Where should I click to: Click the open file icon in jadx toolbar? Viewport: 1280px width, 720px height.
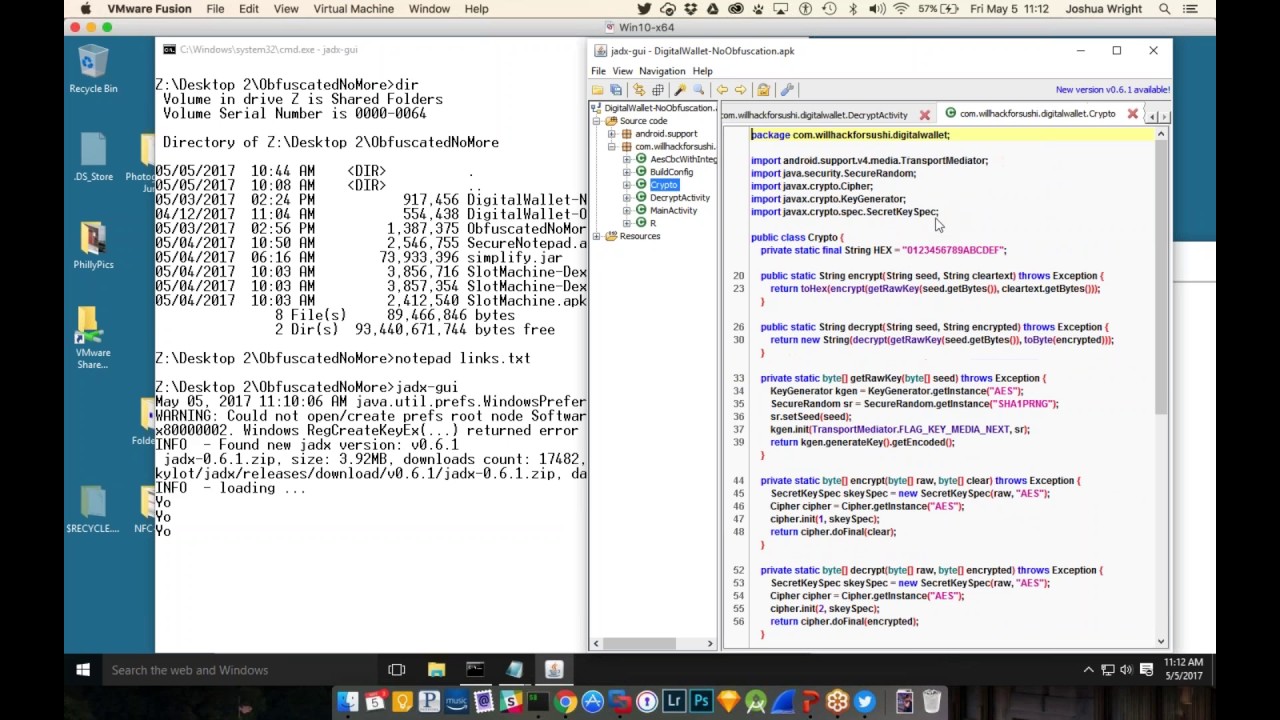tap(597, 90)
